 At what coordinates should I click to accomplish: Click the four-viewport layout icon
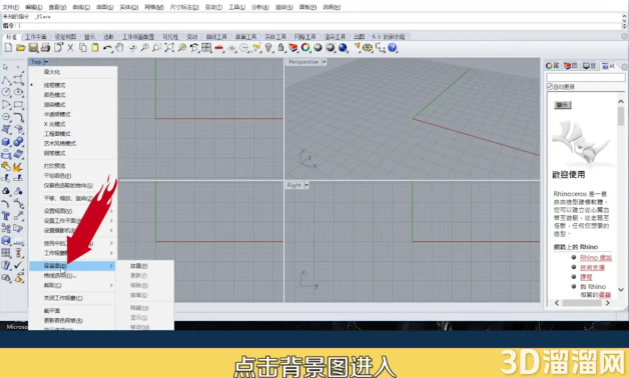tap(206, 48)
